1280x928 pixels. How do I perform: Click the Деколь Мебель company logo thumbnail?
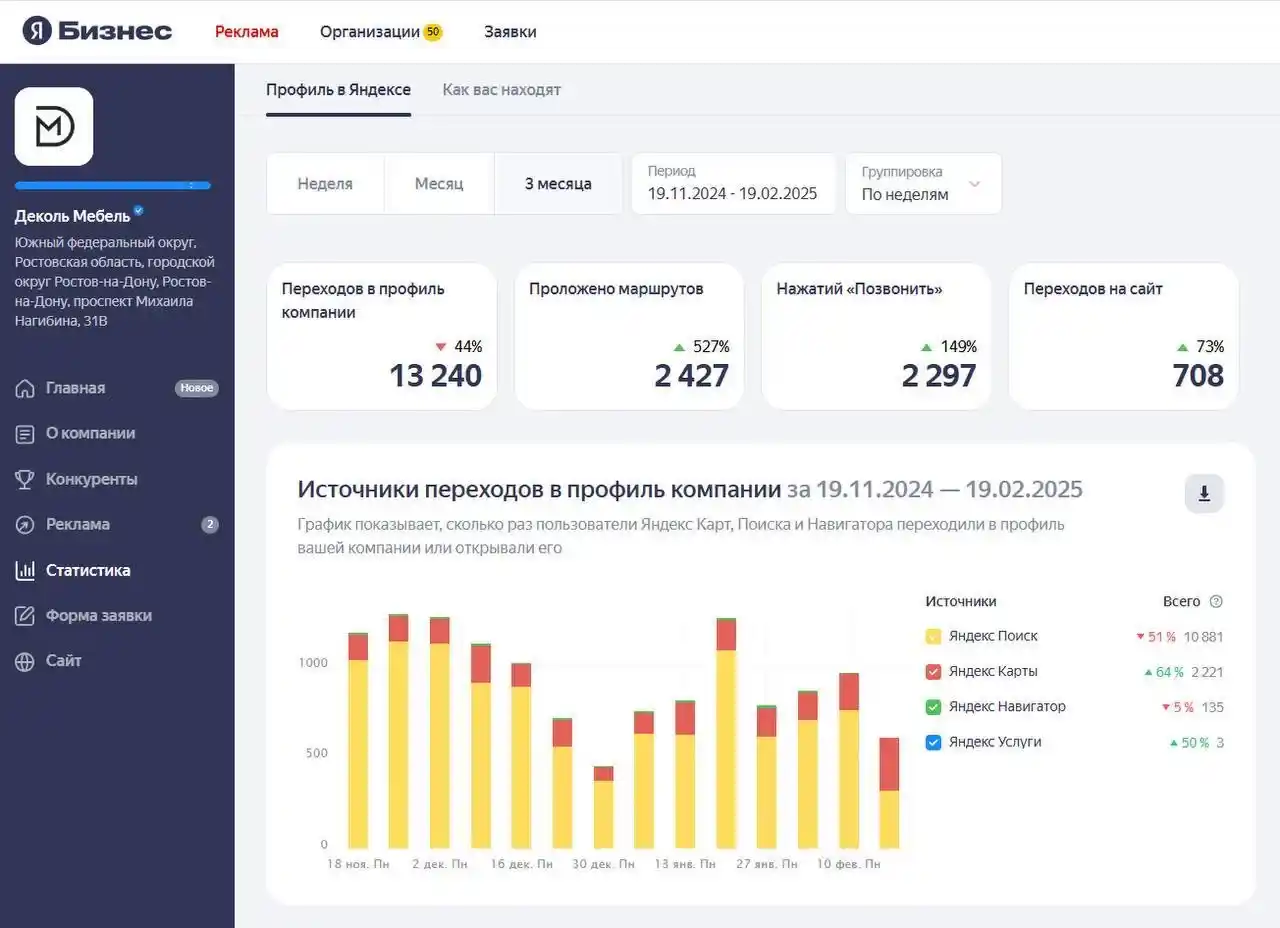[54, 126]
